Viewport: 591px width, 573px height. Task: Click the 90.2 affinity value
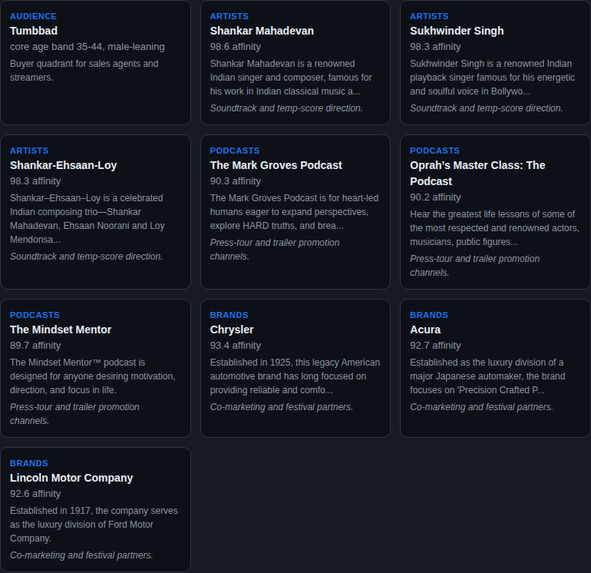[x=435, y=197]
